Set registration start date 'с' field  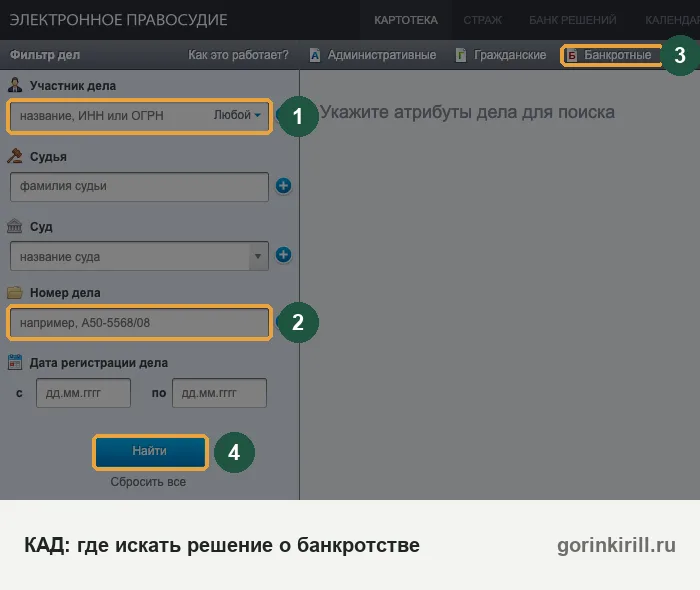83,393
